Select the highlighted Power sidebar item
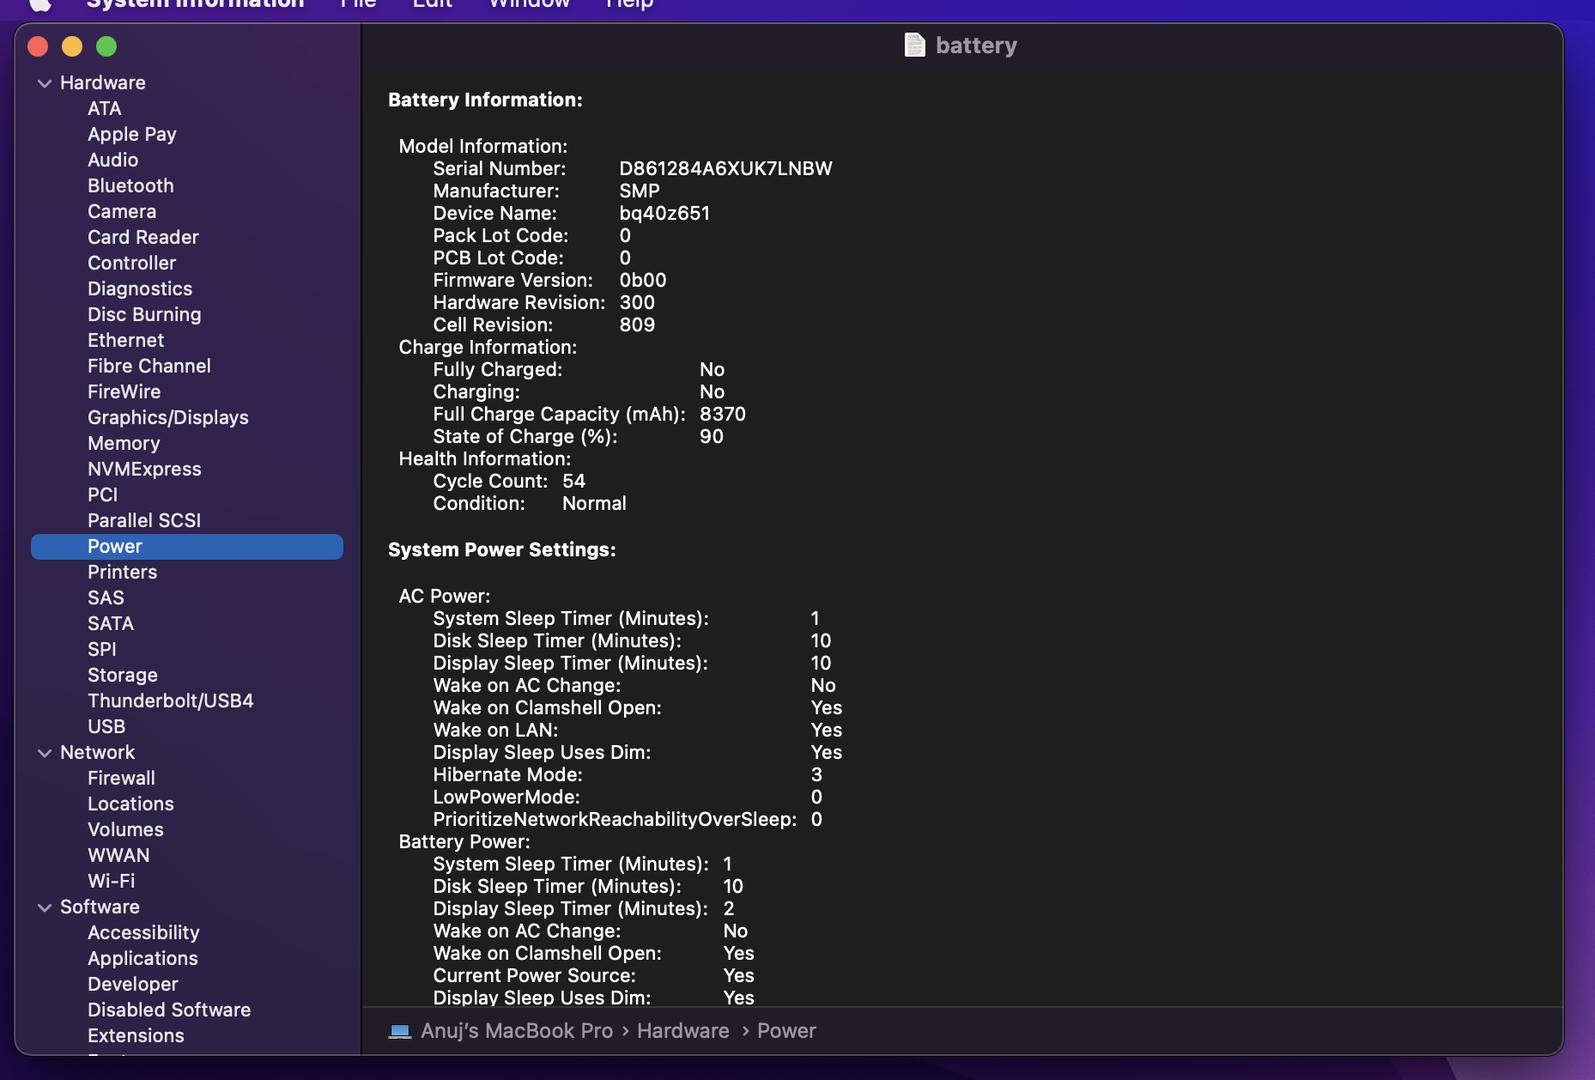Viewport: 1595px width, 1080px height. pos(187,547)
